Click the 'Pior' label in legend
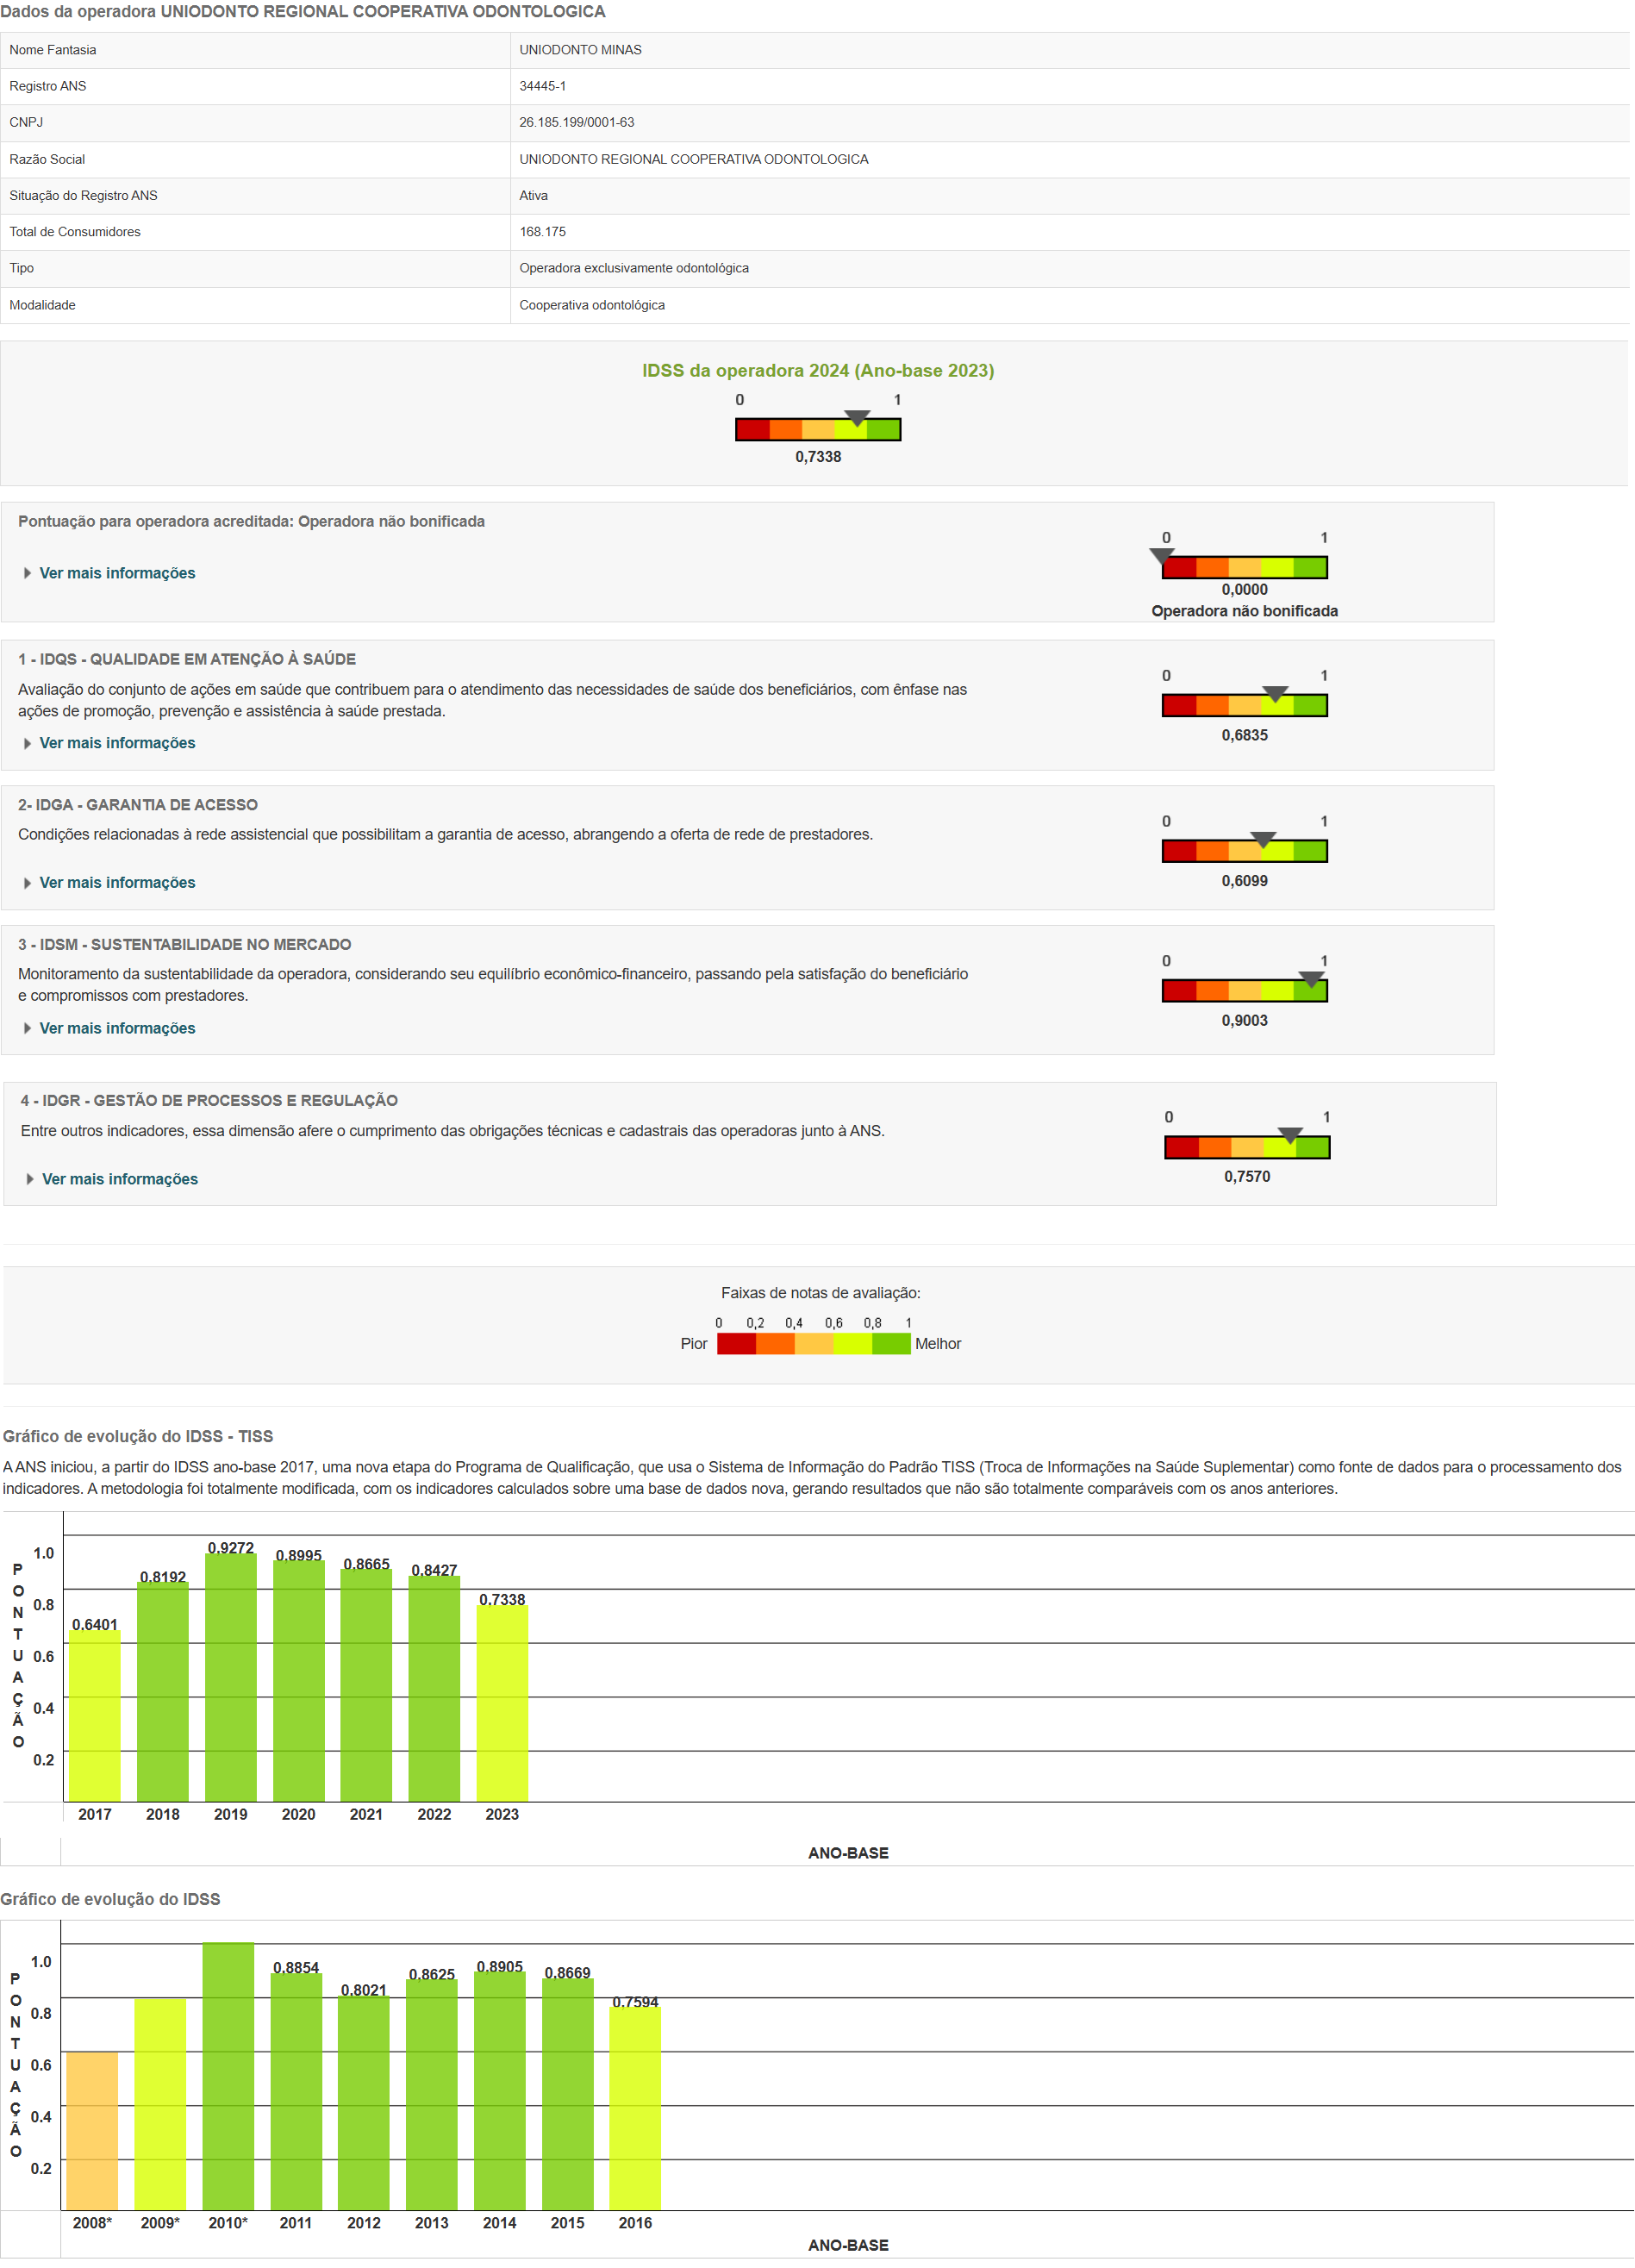Viewport: 1635px width, 2268px height. coord(694,1344)
